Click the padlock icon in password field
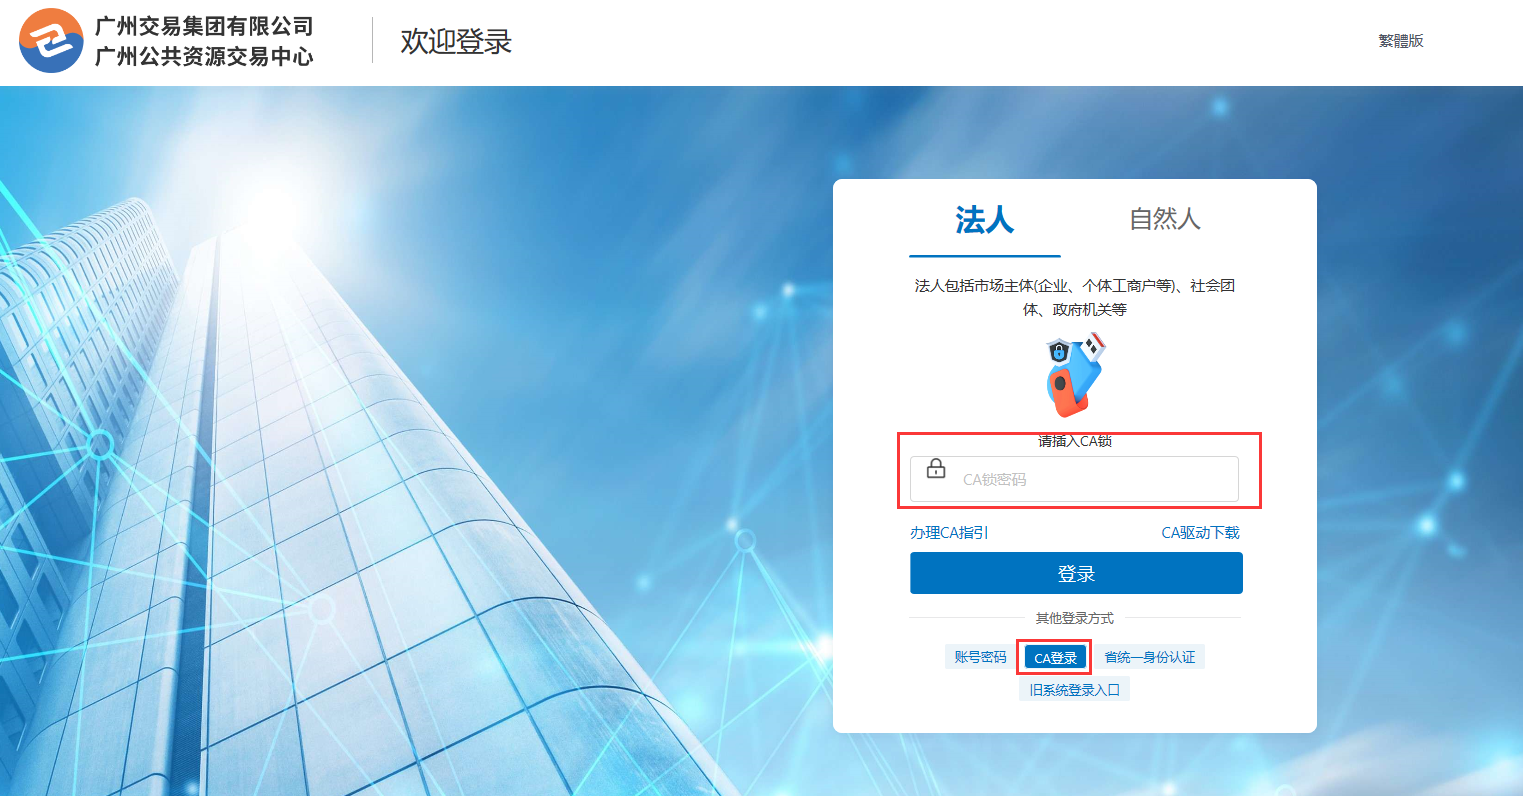 [x=936, y=468]
